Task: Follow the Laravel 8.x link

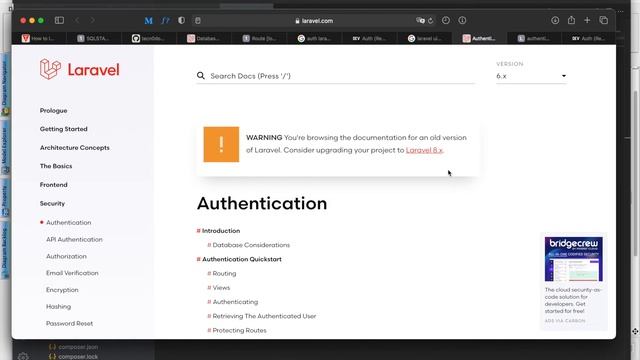Action: tap(424, 150)
